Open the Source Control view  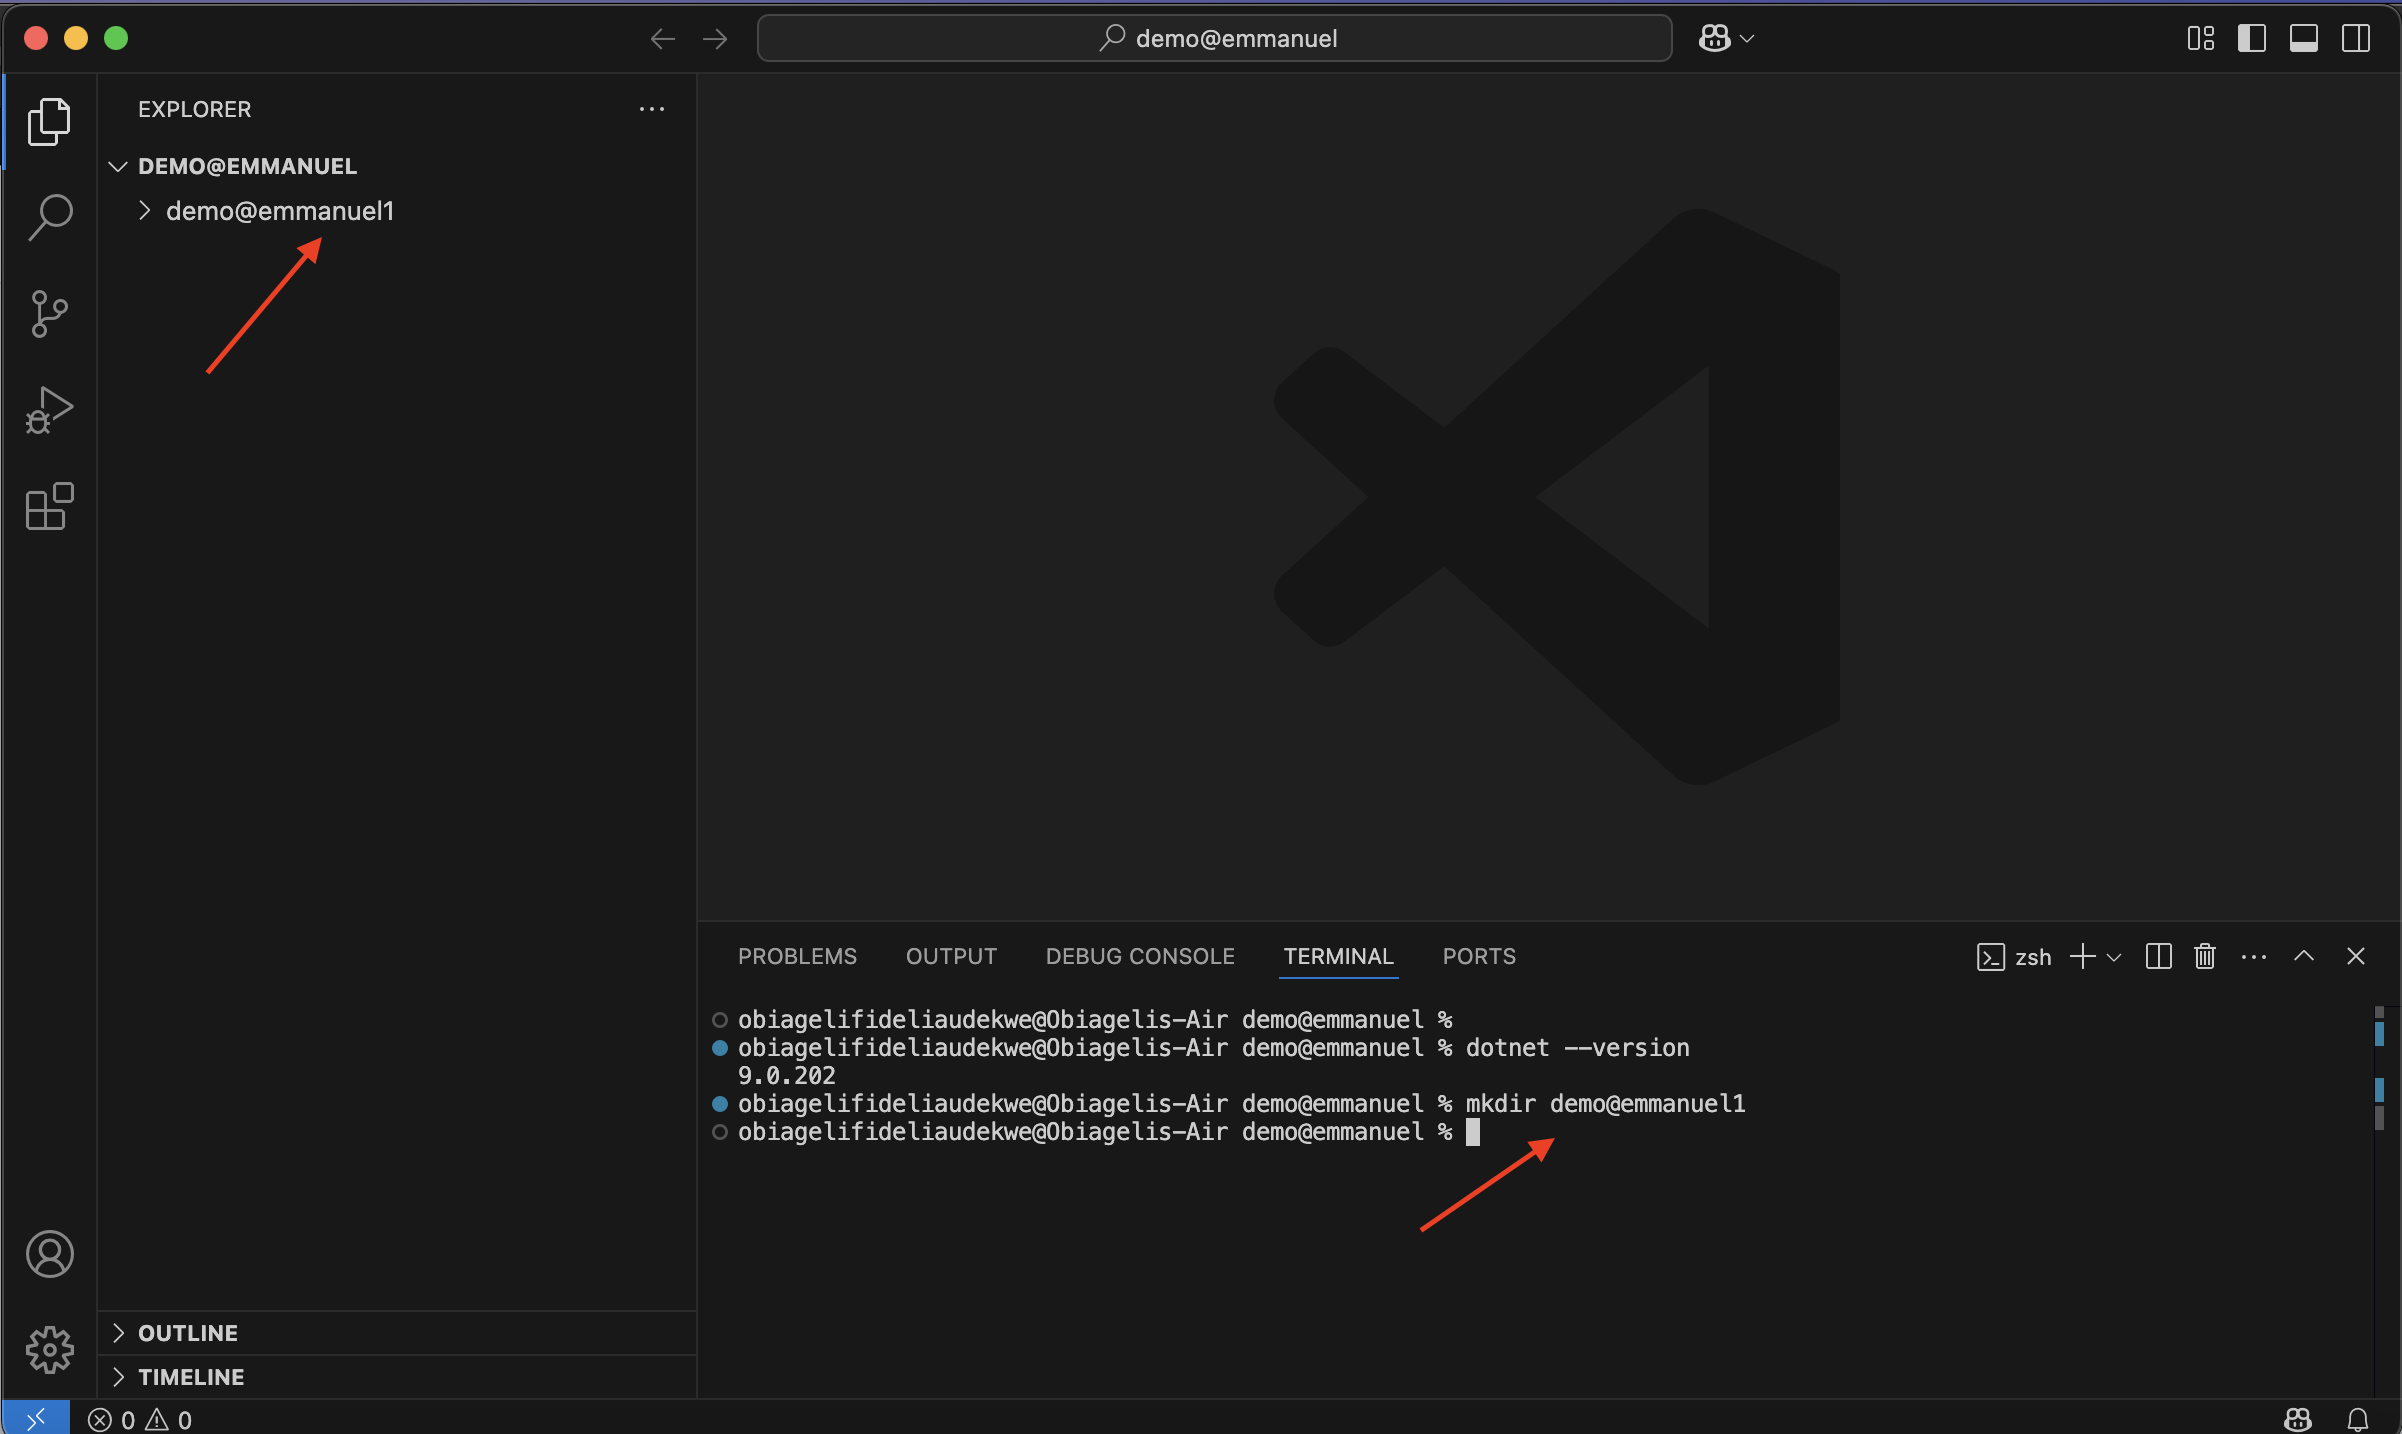[x=49, y=314]
